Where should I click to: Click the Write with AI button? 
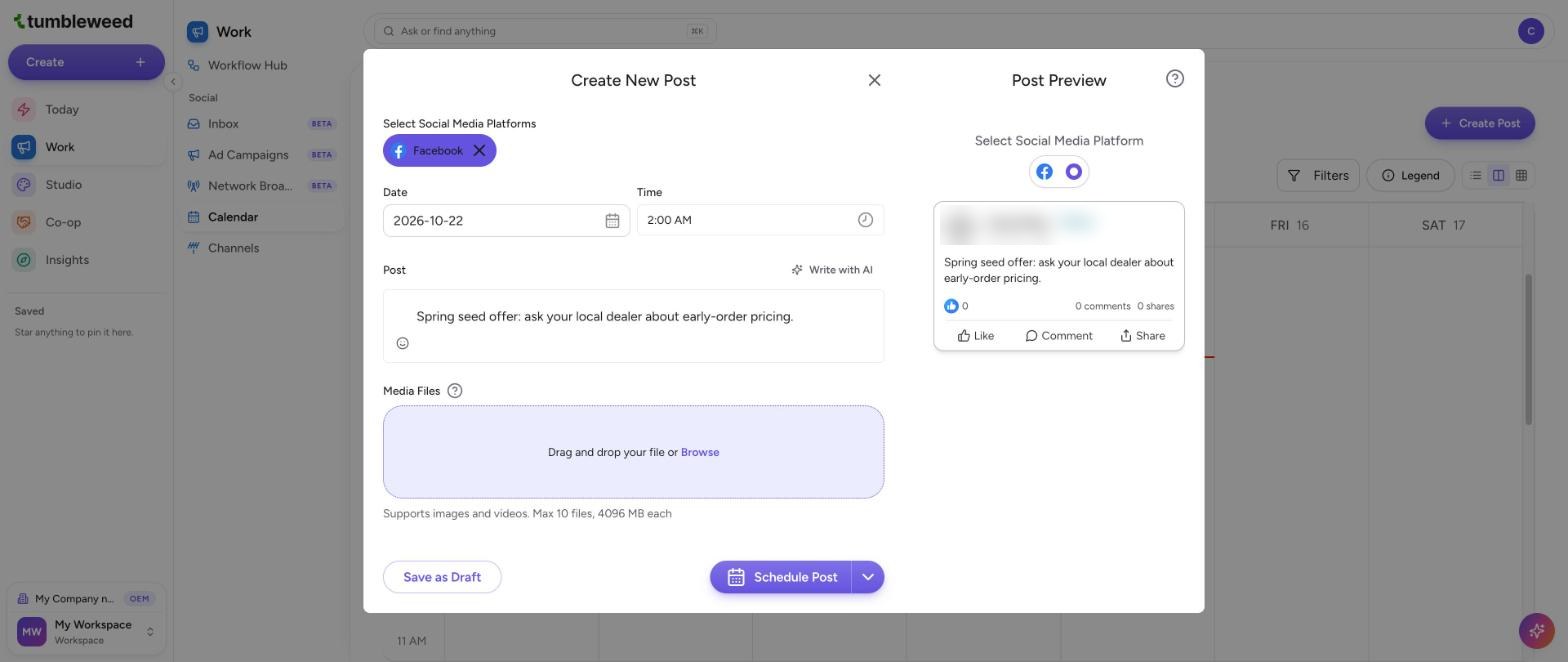(x=832, y=270)
